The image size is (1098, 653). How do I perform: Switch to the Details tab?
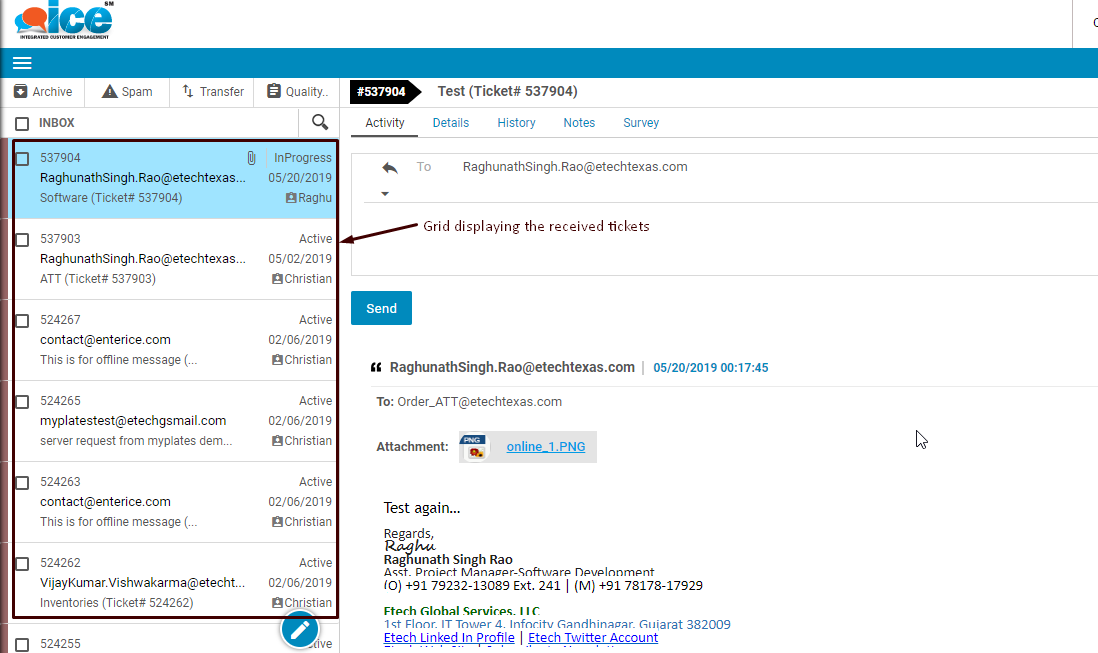(451, 123)
